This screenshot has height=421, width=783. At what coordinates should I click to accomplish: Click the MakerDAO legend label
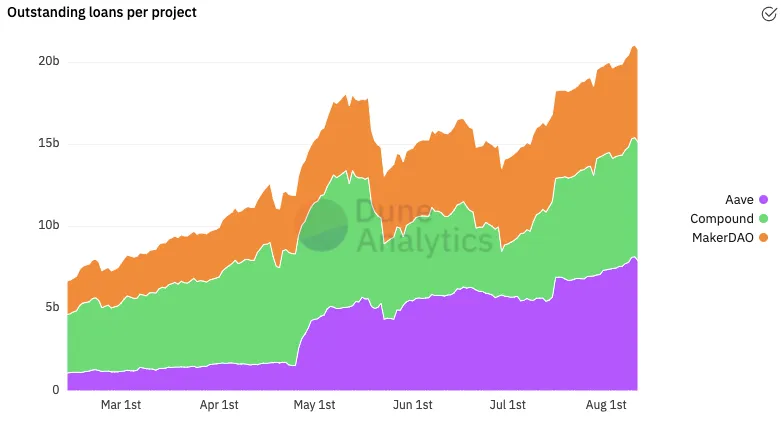[723, 238]
